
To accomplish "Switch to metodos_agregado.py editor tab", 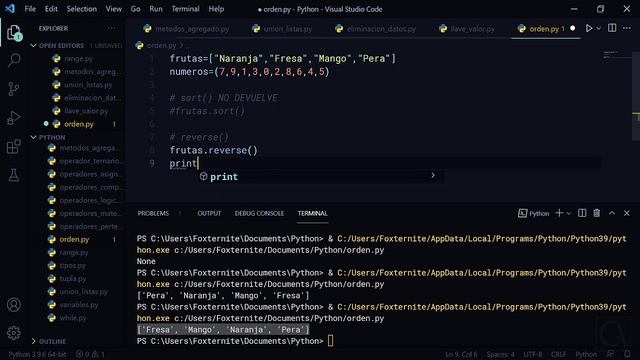I will pyautogui.click(x=187, y=29).
